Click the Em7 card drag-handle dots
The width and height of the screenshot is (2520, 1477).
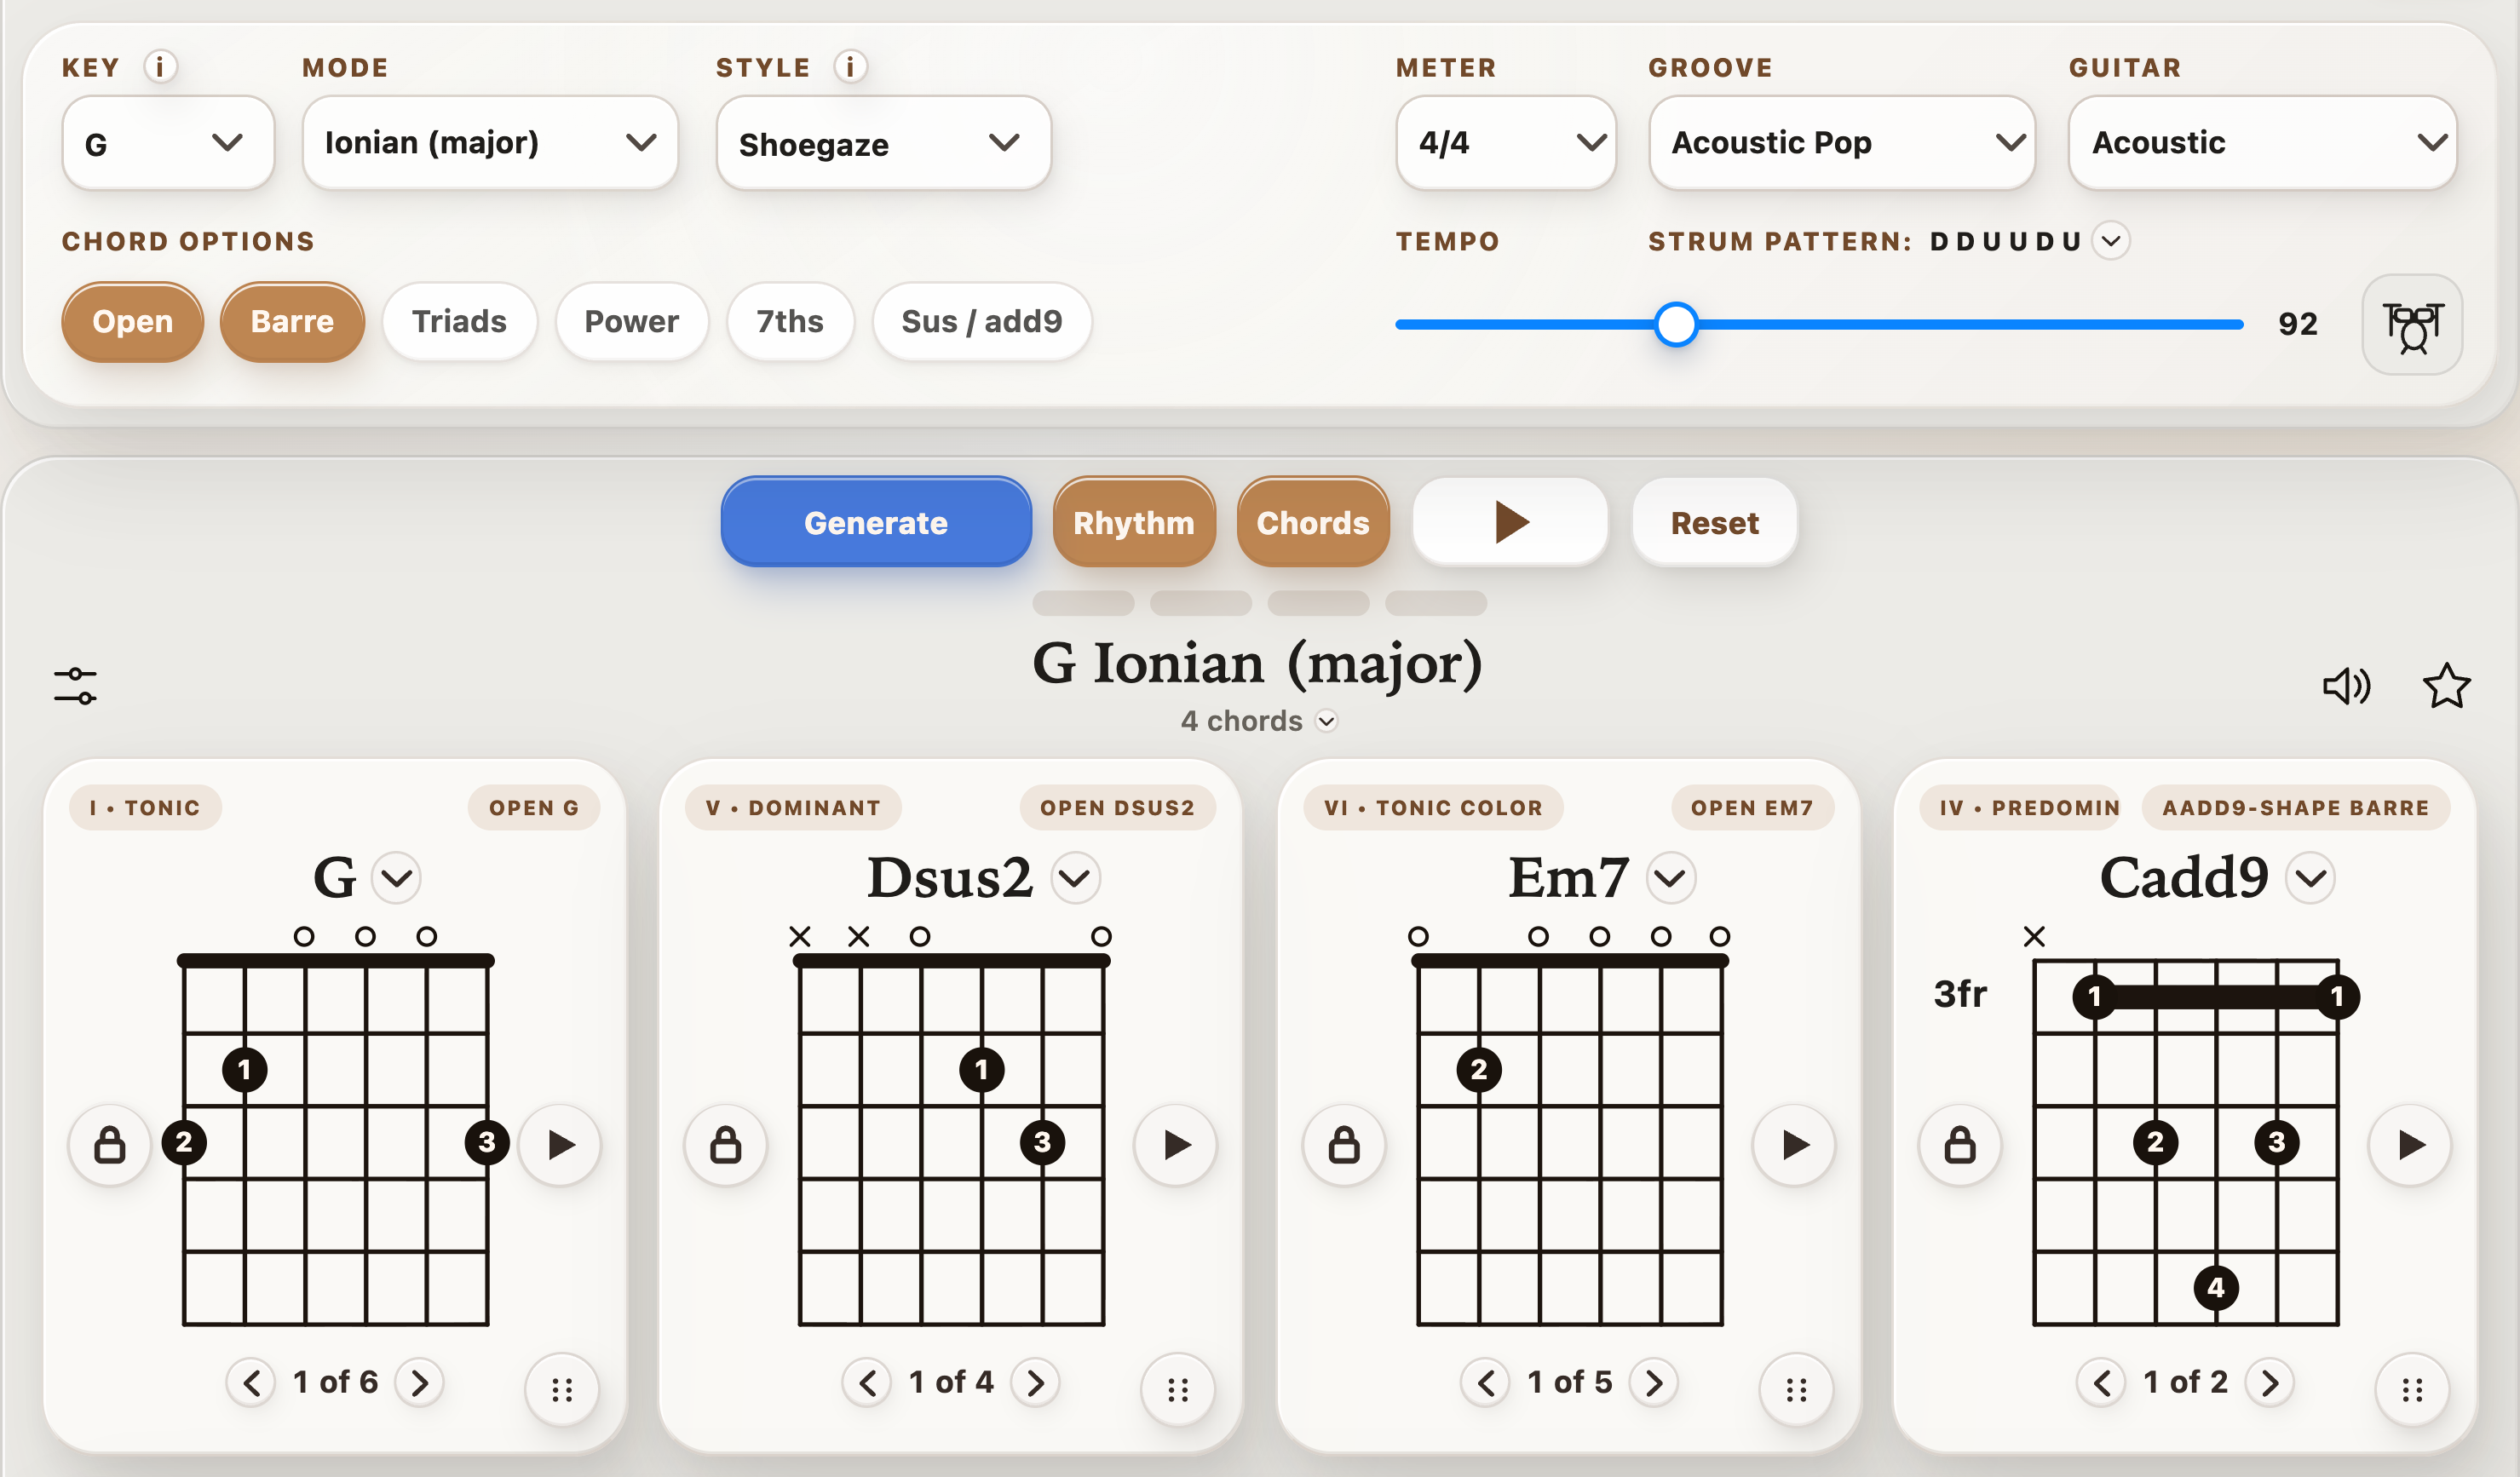[x=1796, y=1389]
